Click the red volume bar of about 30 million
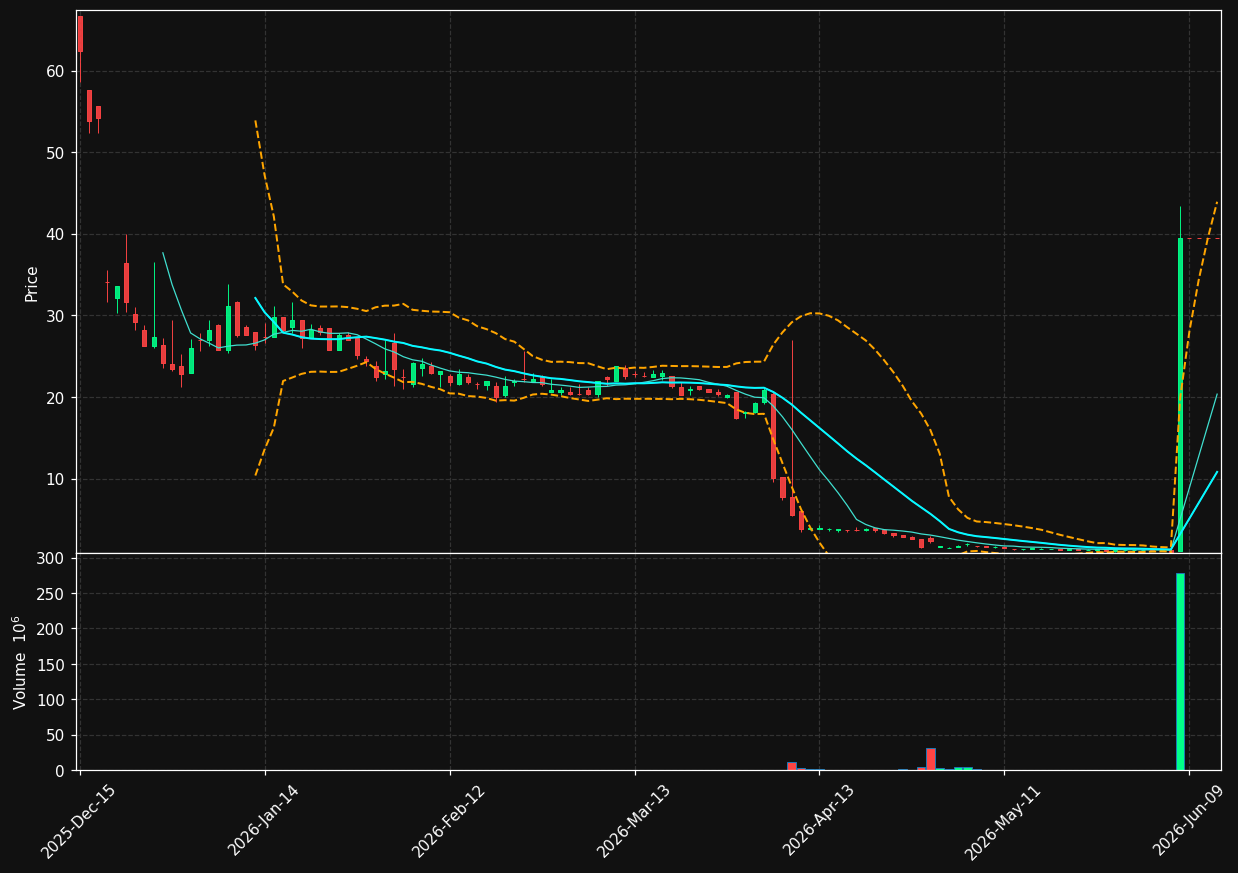This screenshot has width=1238, height=873. [931, 759]
